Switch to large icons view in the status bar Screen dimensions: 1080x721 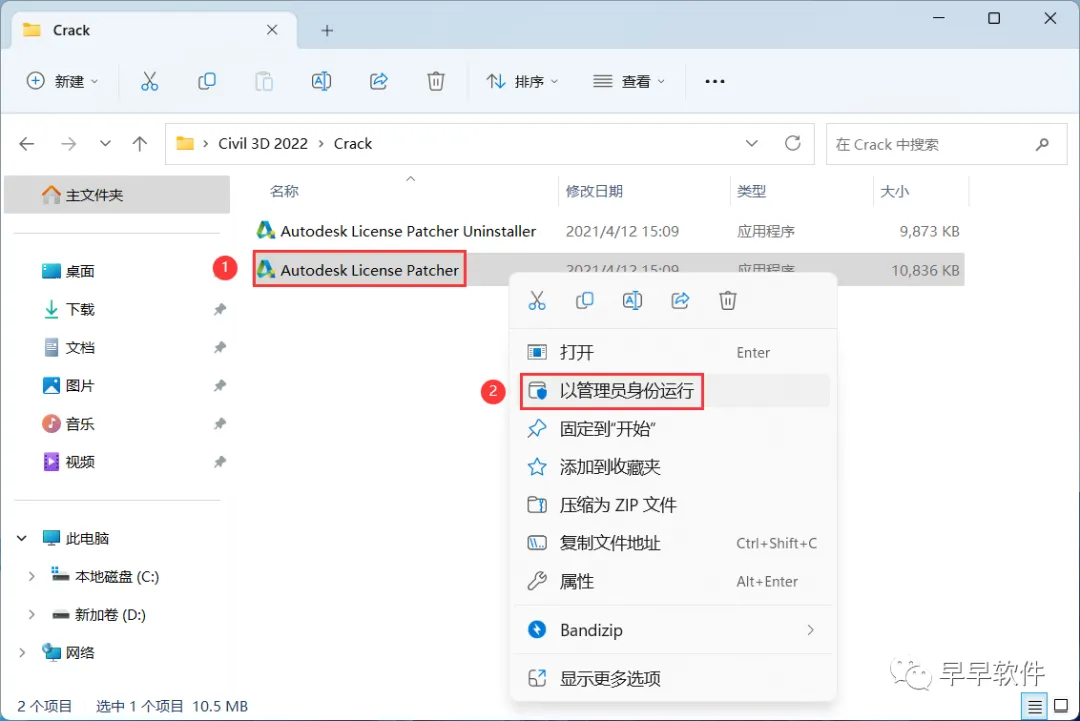(x=1061, y=706)
